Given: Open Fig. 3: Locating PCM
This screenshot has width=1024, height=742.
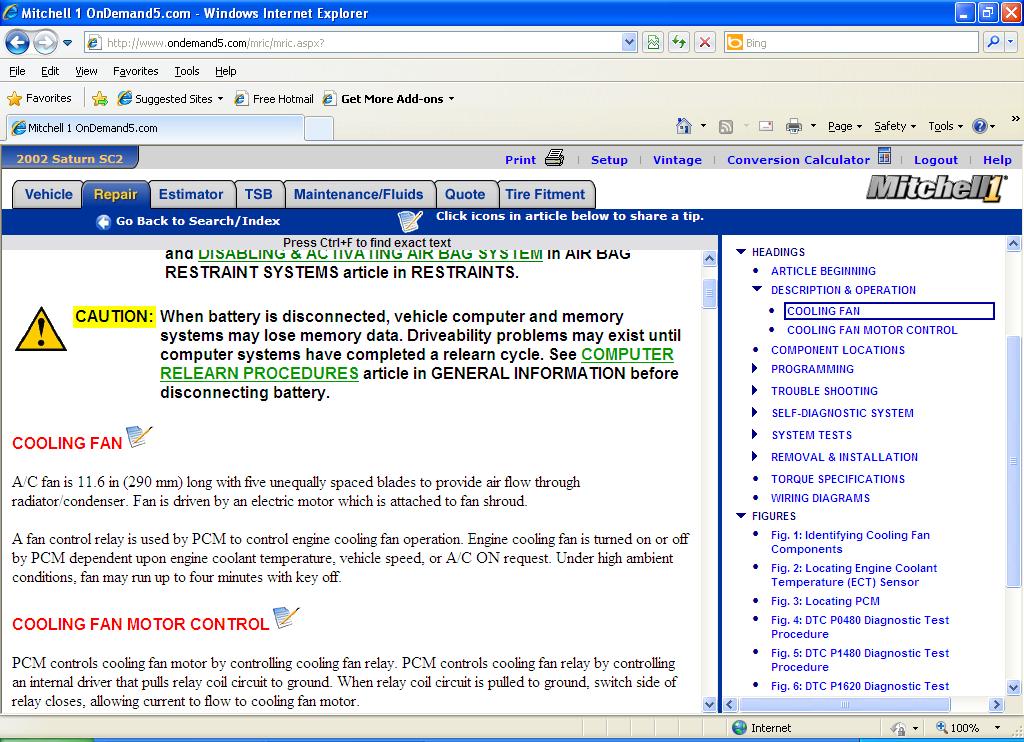Looking at the screenshot, I should pos(825,601).
